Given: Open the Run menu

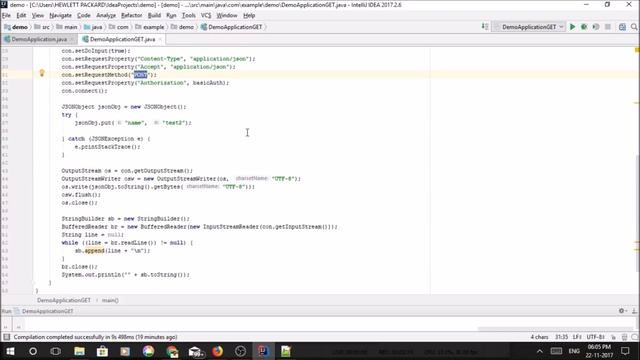Looking at the screenshot, I should pyautogui.click(x=171, y=15).
